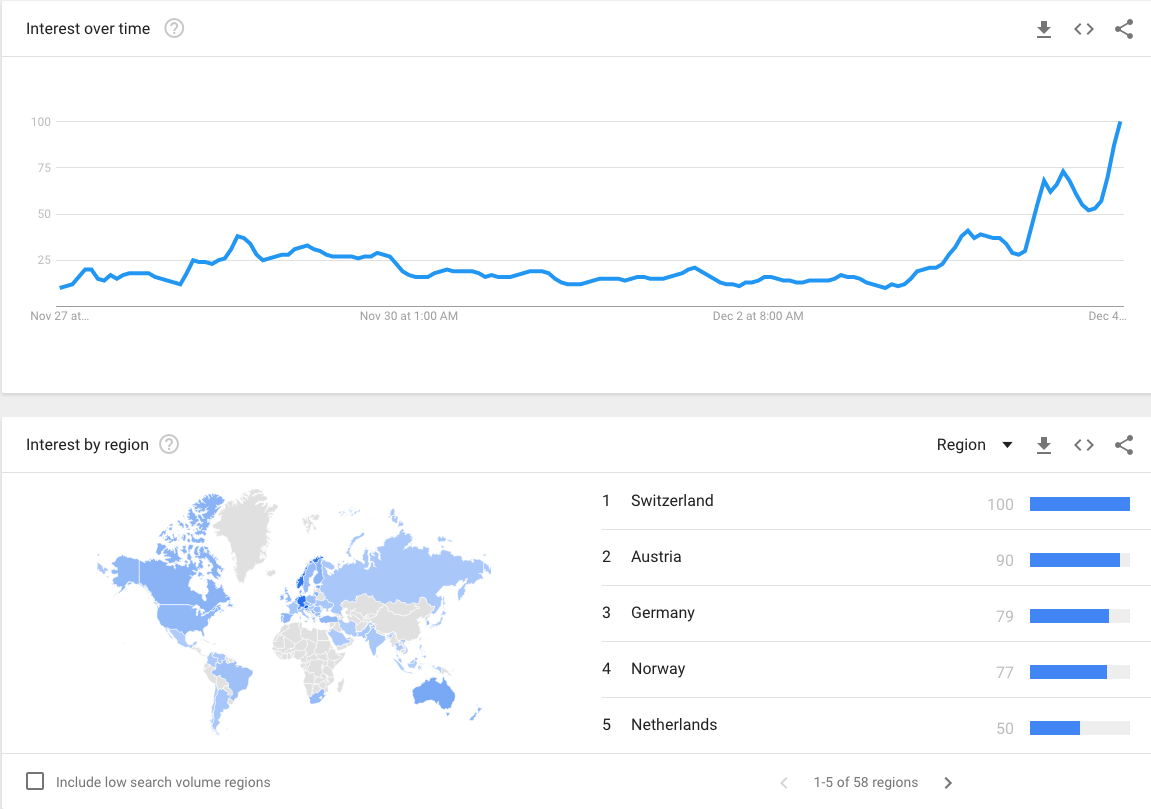This screenshot has width=1151, height=809.
Task: Open the embed code for Interest over time chart
Action: click(1083, 29)
